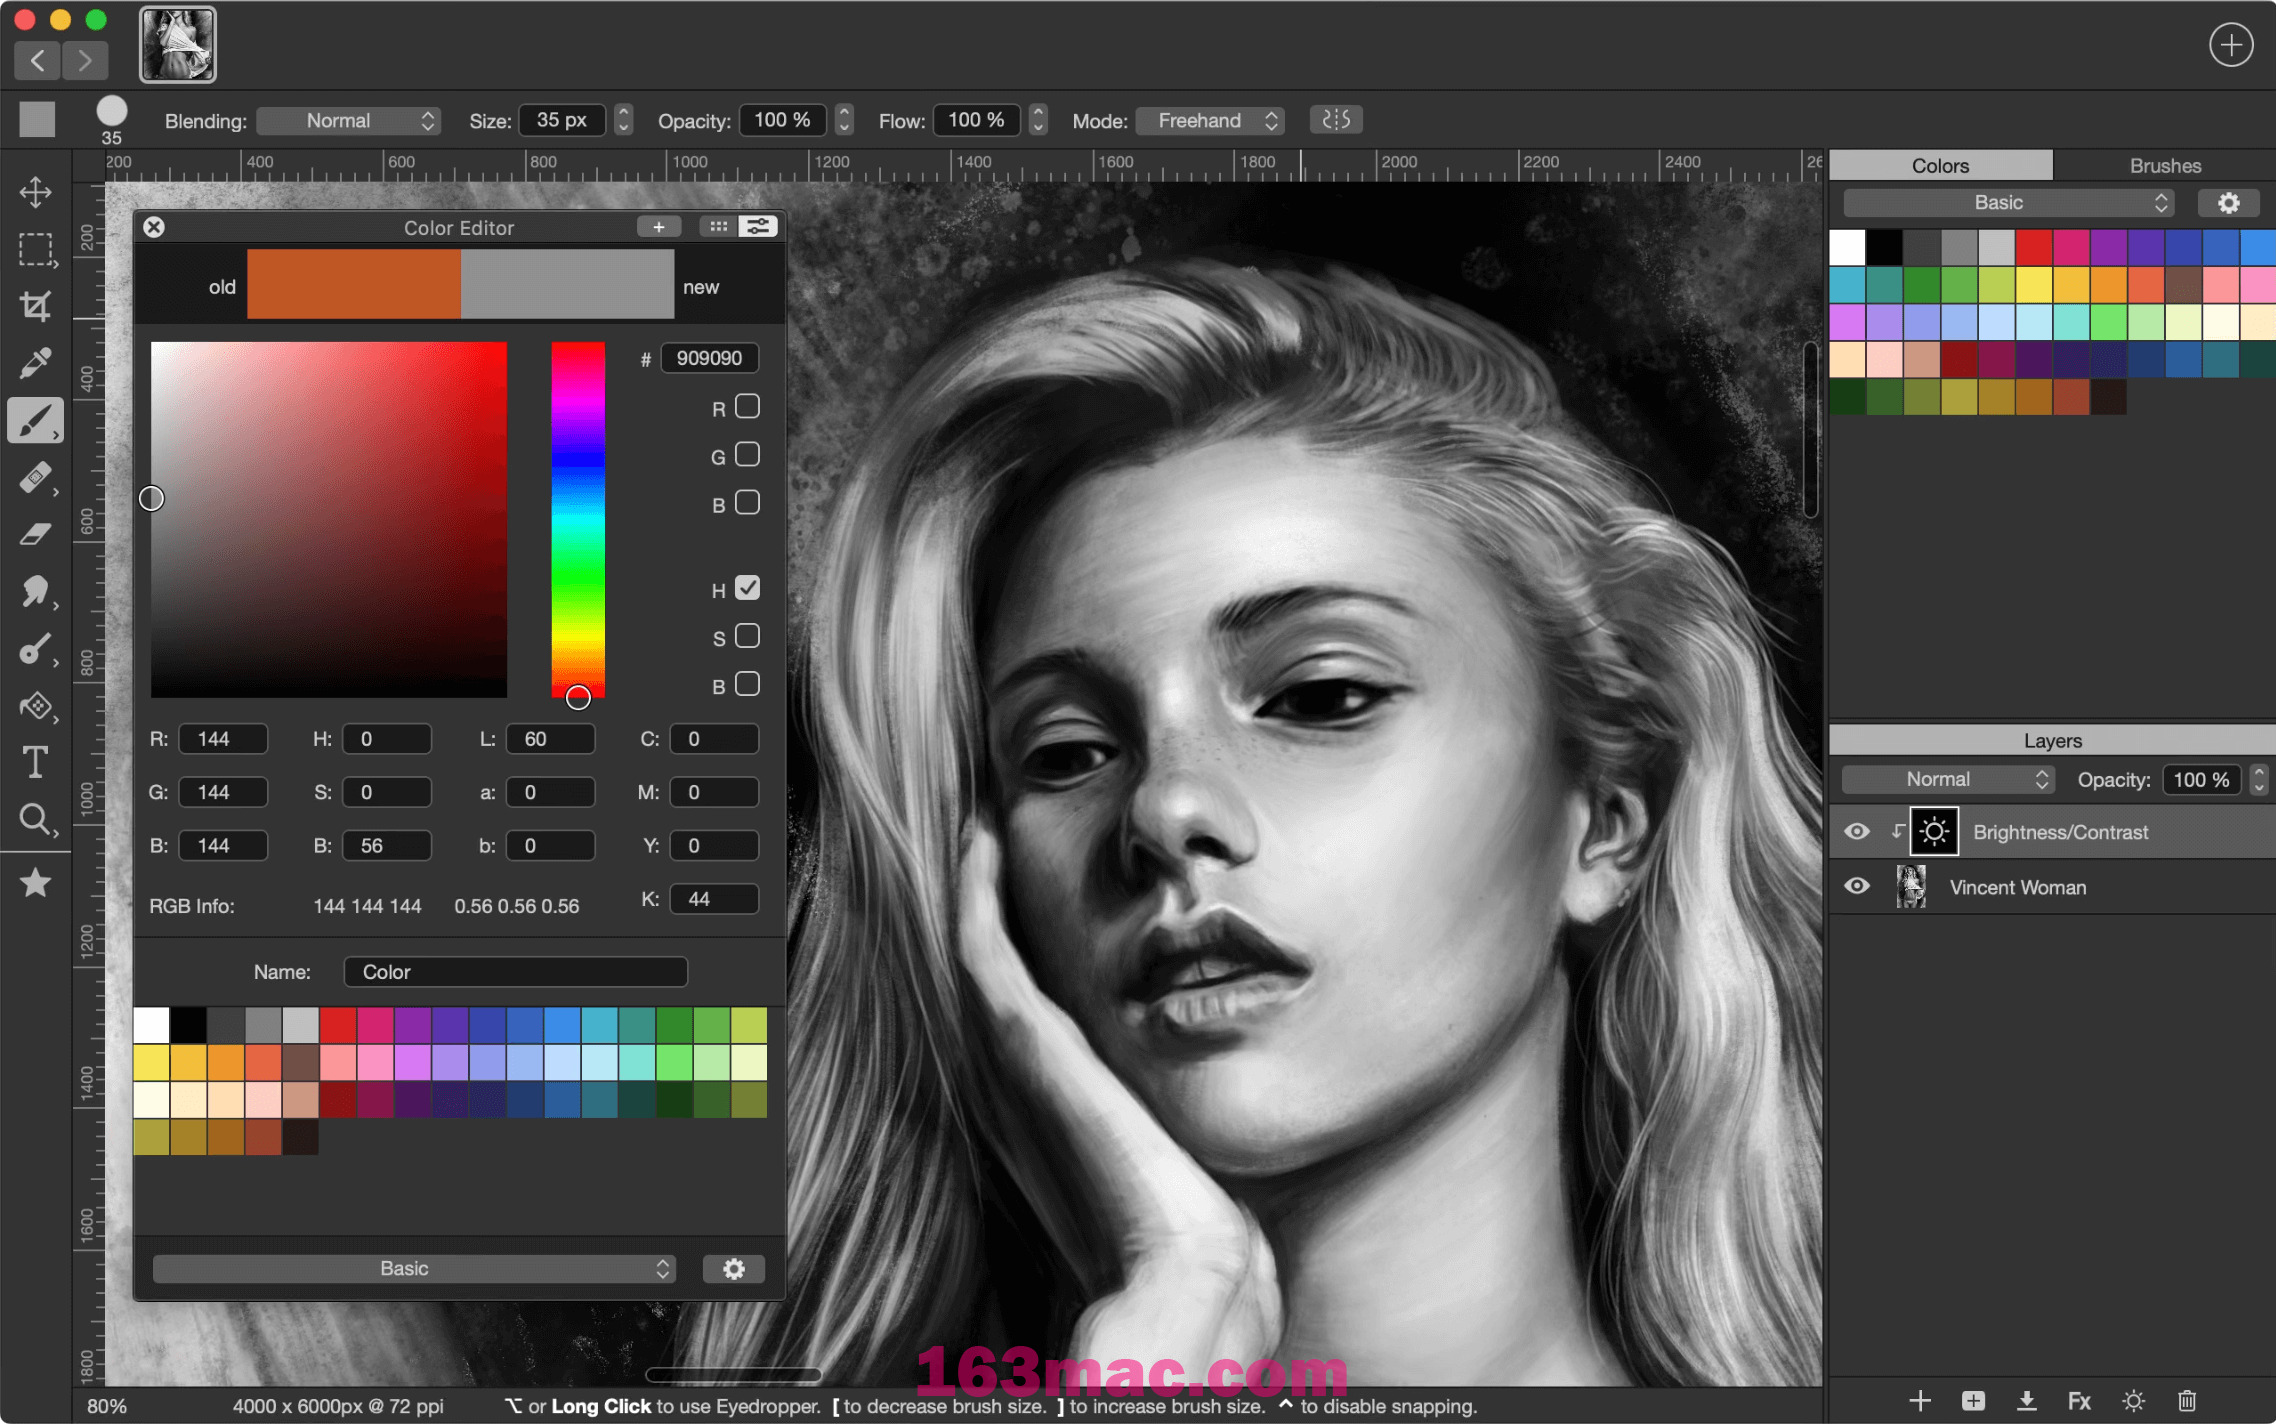This screenshot has height=1424, width=2276.
Task: Select Colors tab in right panel
Action: click(1941, 164)
